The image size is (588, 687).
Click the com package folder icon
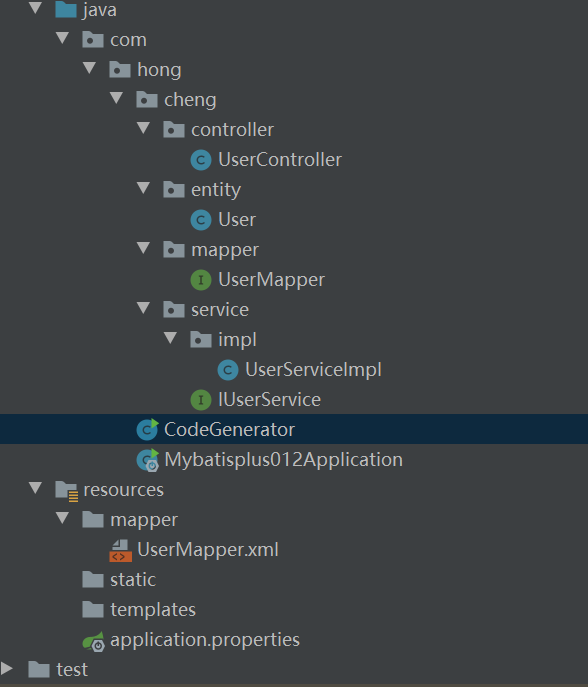pyautogui.click(x=93, y=39)
